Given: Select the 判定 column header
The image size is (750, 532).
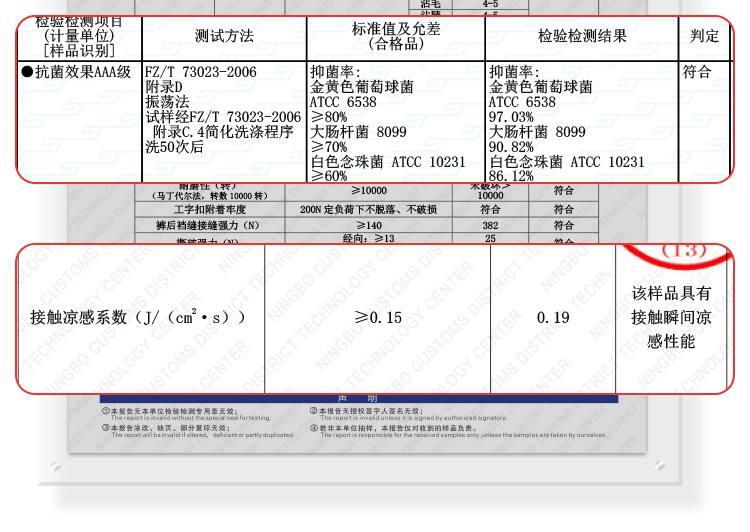Looking at the screenshot, I should pyautogui.click(x=704, y=37).
